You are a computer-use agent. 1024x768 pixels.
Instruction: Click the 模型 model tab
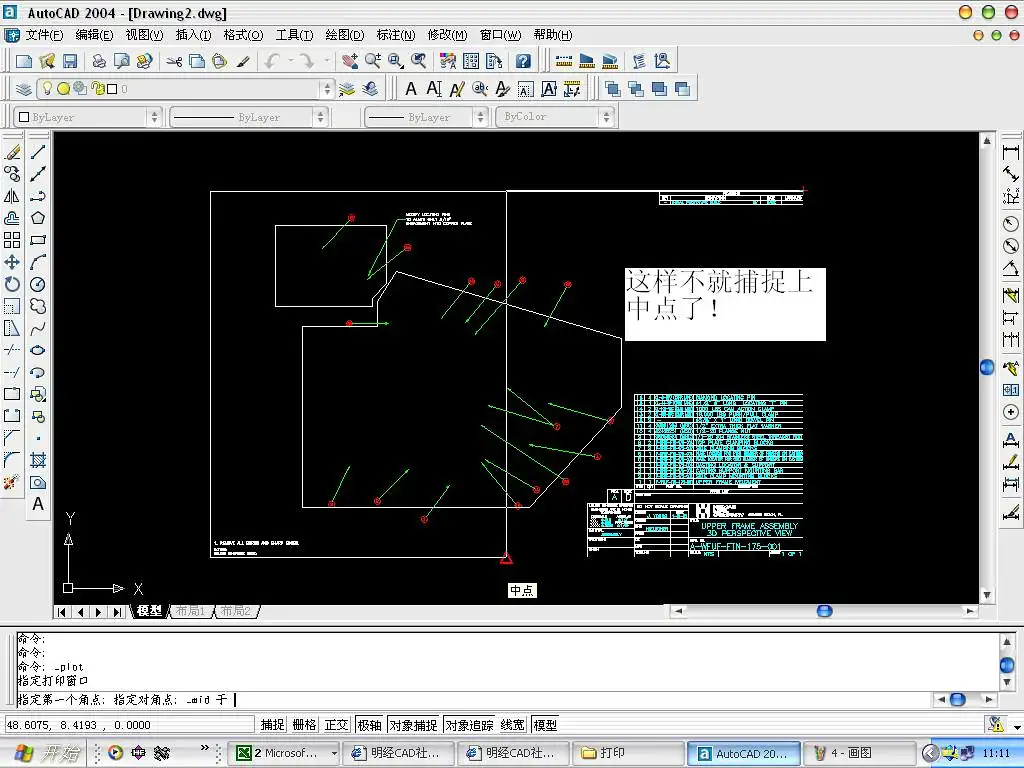coord(150,611)
